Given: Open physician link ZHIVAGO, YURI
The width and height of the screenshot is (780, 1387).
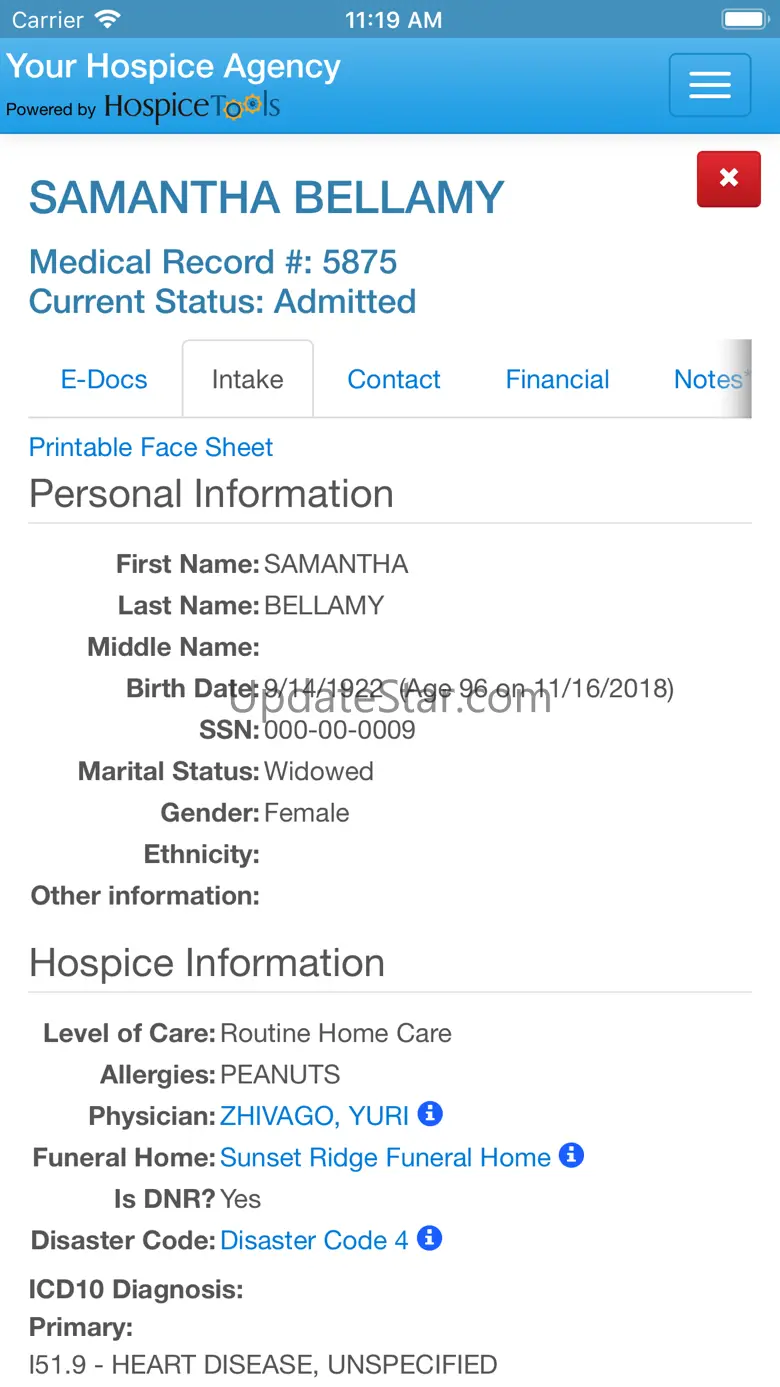Looking at the screenshot, I should coord(314,1116).
